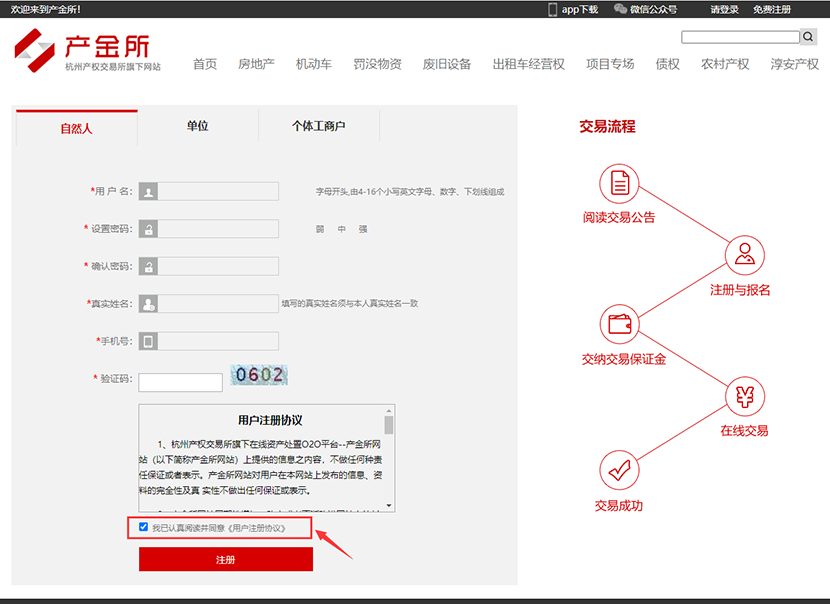Screen dimensions: 830x604
Task: Click agreement scrollbar up arrow
Action: point(388,411)
